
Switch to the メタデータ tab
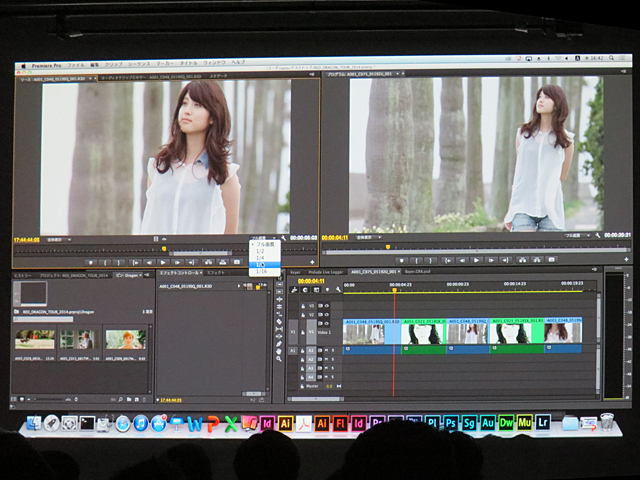218,76
